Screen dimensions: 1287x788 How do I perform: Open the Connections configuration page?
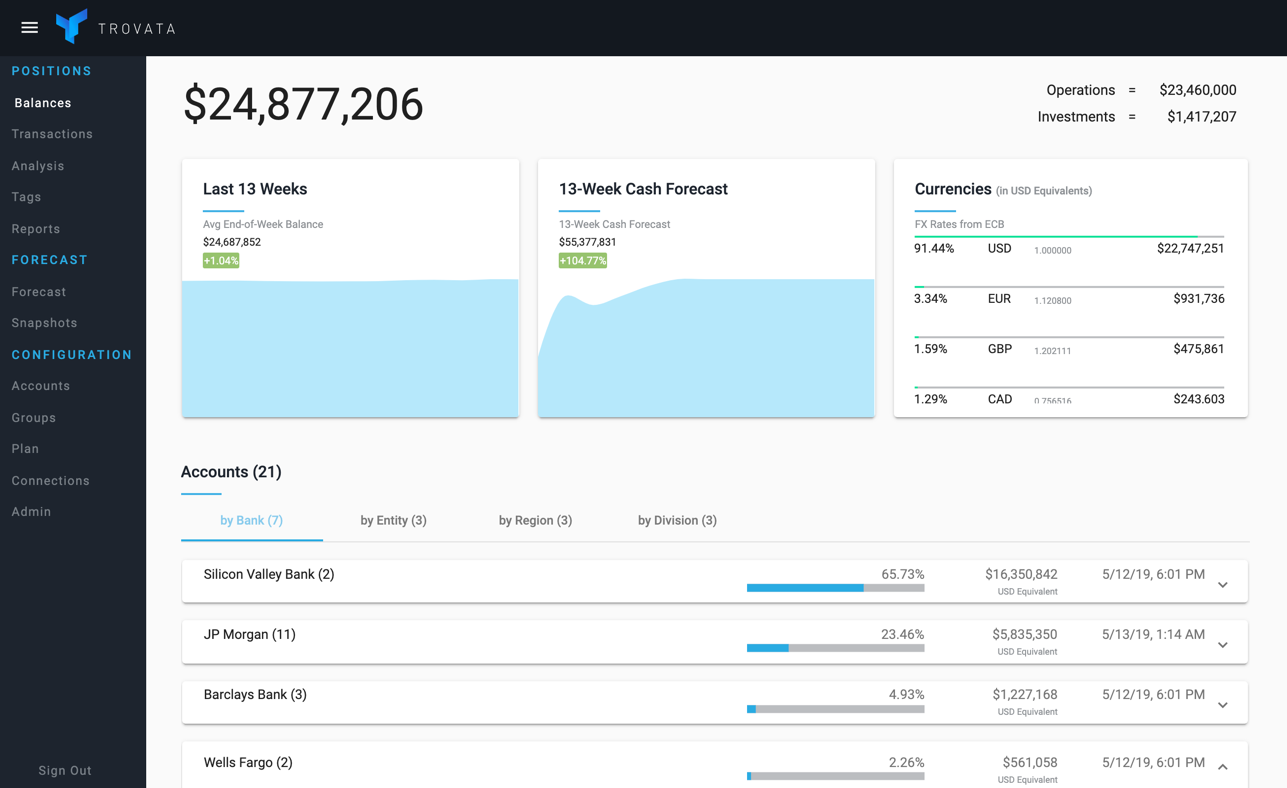[50, 480]
